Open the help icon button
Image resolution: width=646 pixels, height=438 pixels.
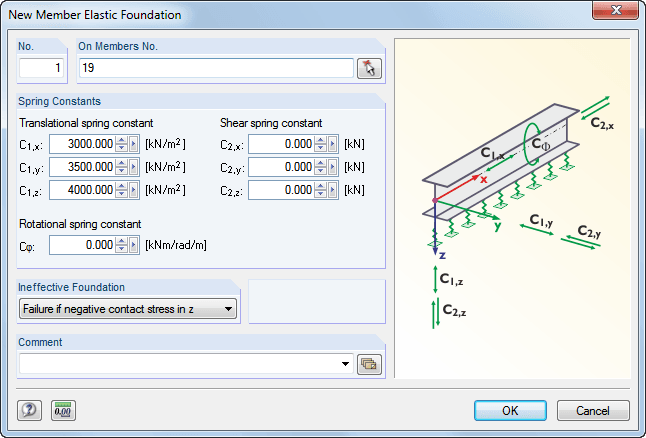(30, 410)
